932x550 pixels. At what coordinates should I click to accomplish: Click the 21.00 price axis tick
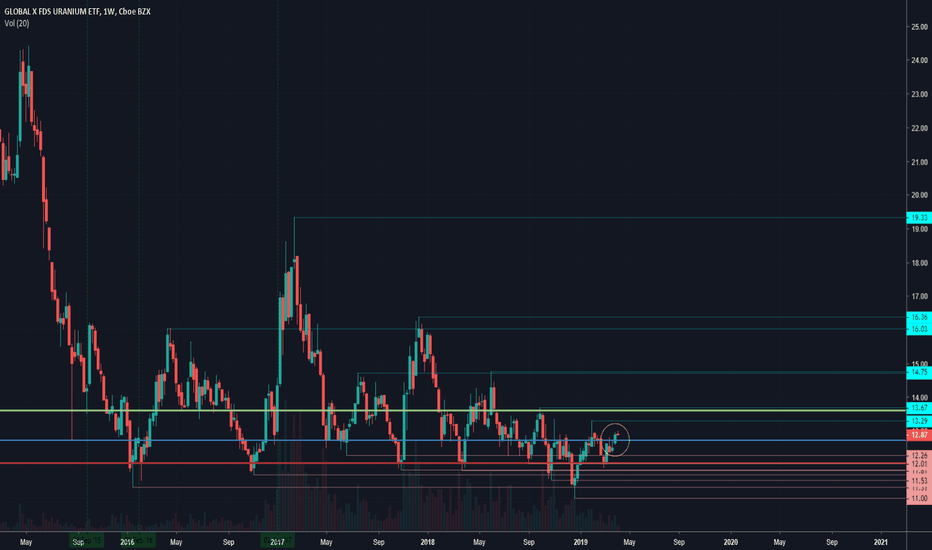920,162
